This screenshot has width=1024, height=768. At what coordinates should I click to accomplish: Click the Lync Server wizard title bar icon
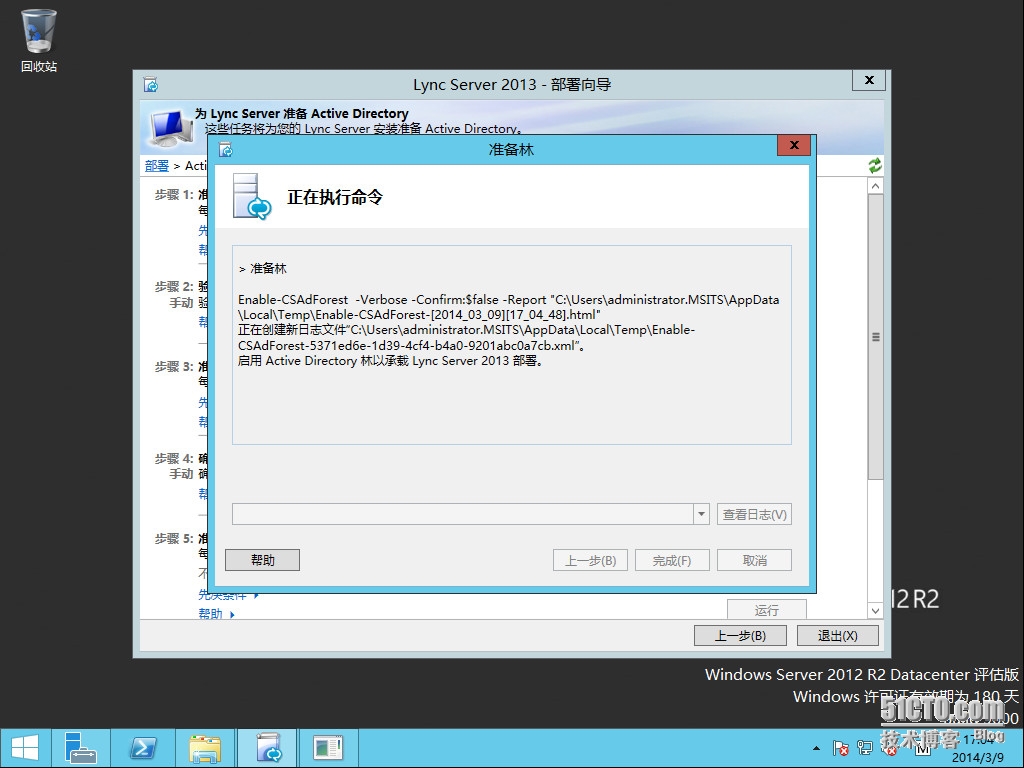[x=151, y=85]
